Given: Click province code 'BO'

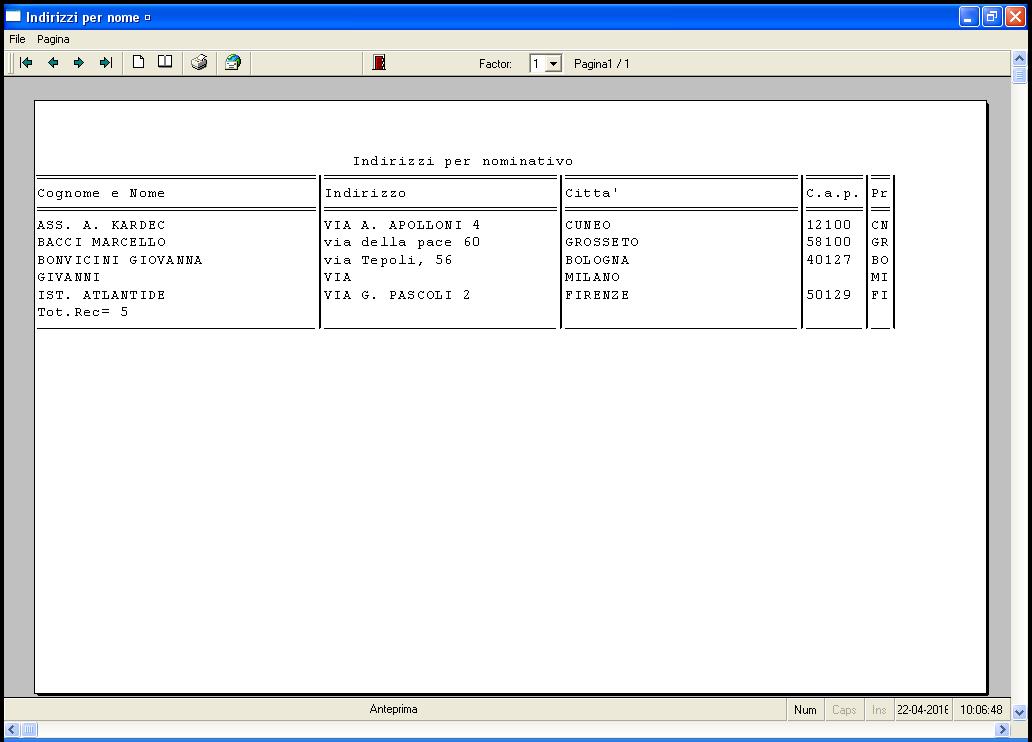Looking at the screenshot, I should tap(880, 260).
